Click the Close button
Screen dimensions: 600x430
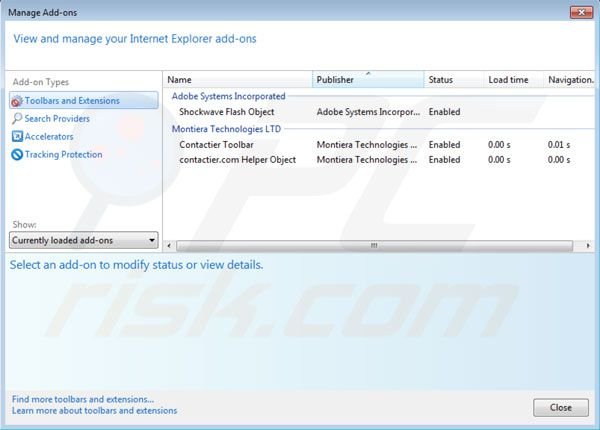tap(561, 407)
